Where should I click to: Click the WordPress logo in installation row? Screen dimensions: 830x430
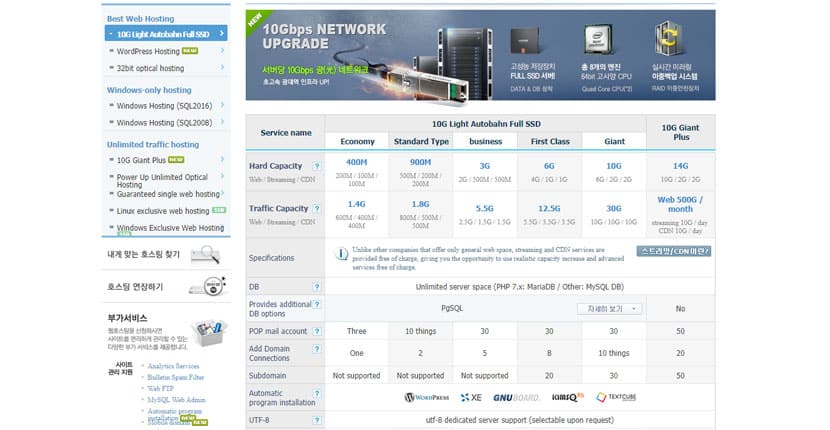coord(427,397)
